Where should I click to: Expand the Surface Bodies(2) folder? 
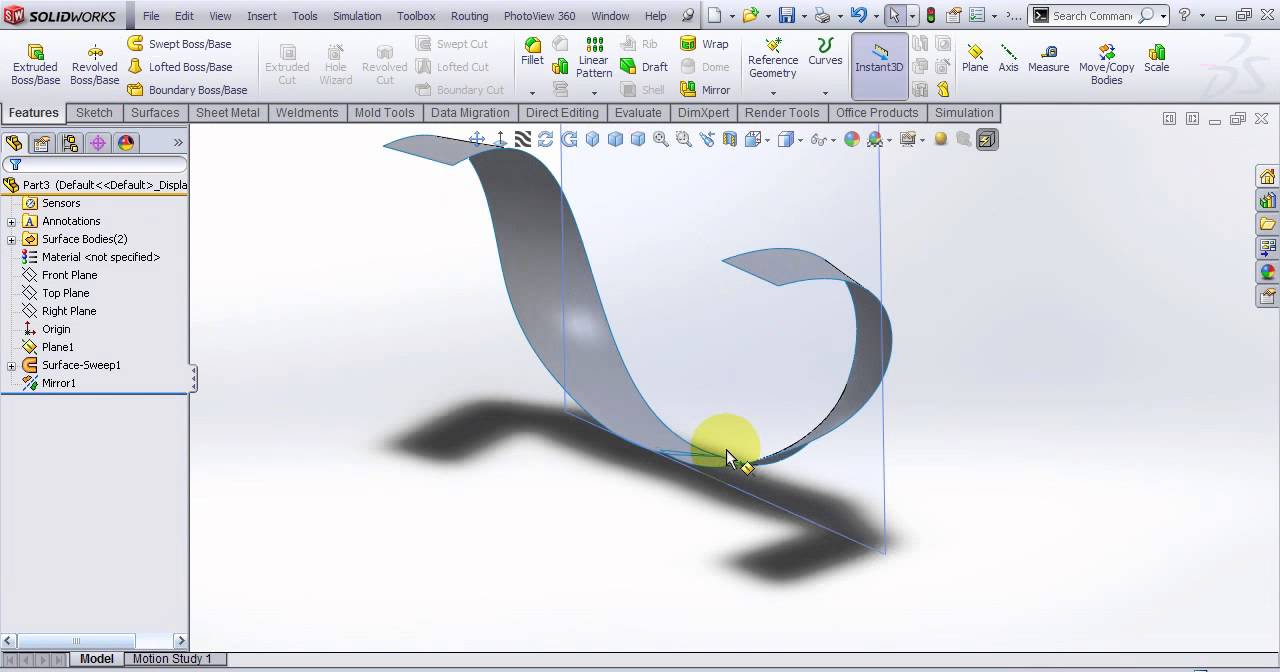click(x=10, y=239)
